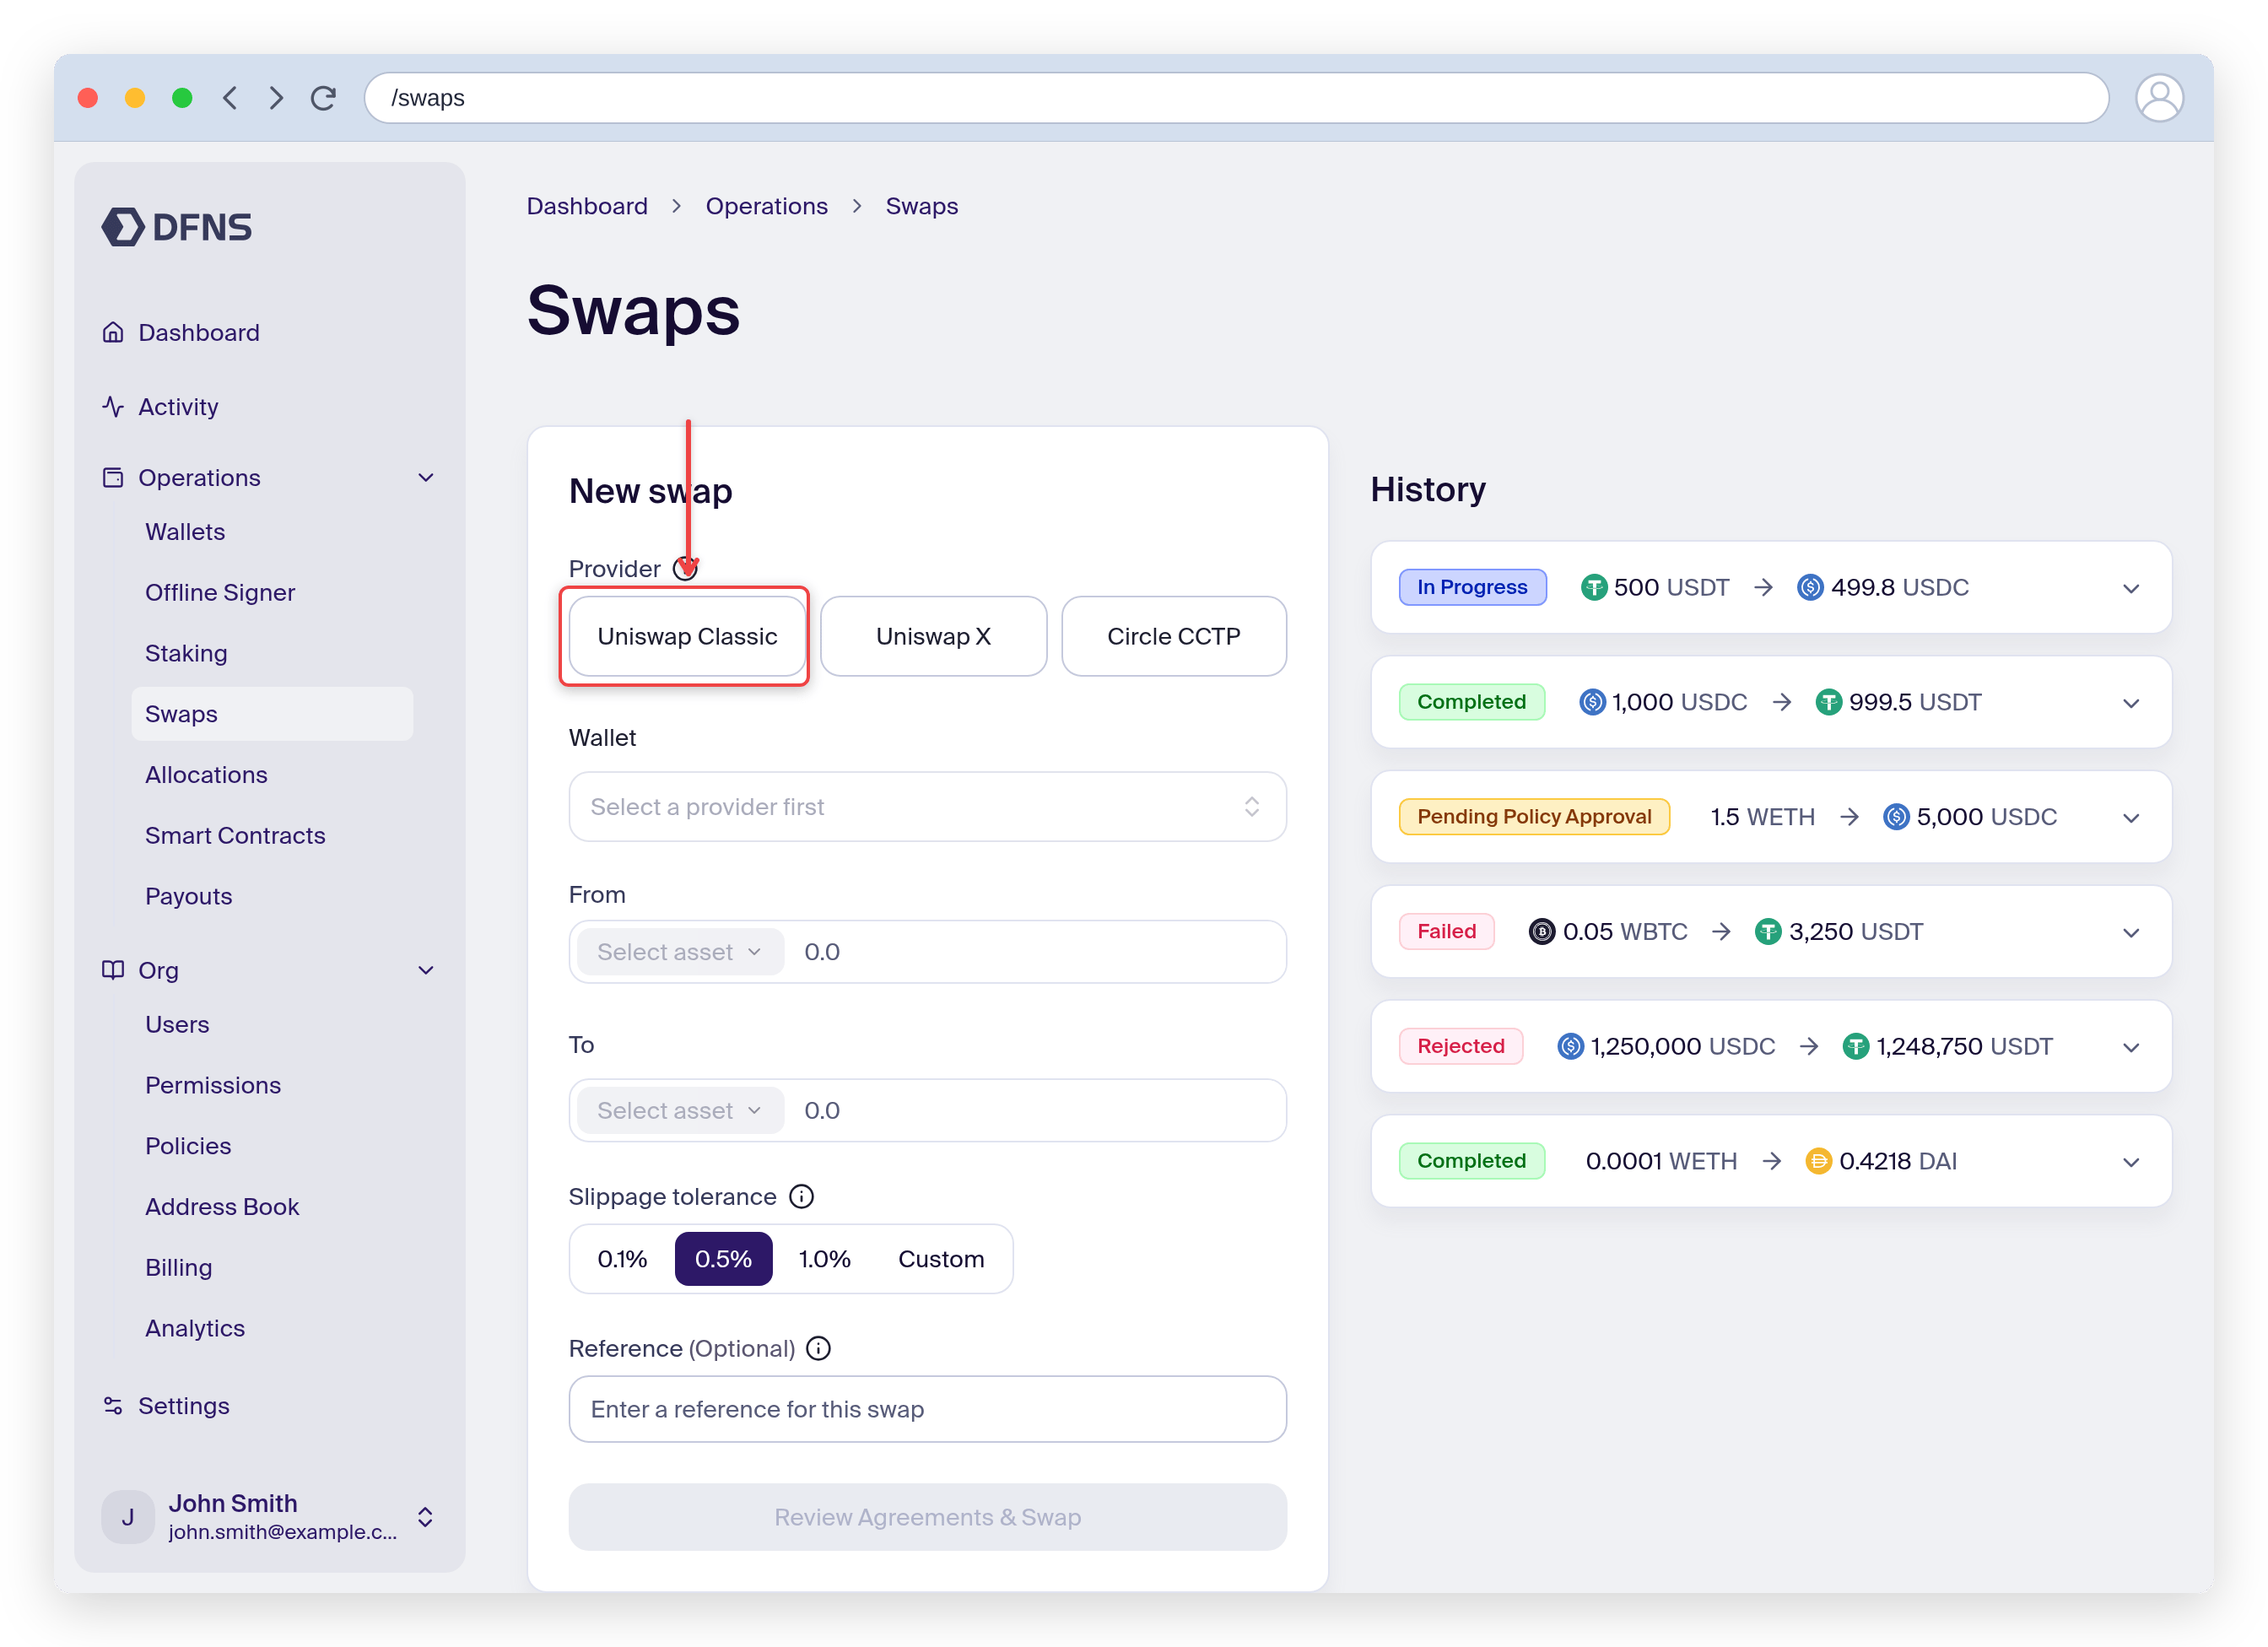The height and width of the screenshot is (1647, 2268).
Task: Open the user profile avatar icon
Action: [x=2159, y=98]
